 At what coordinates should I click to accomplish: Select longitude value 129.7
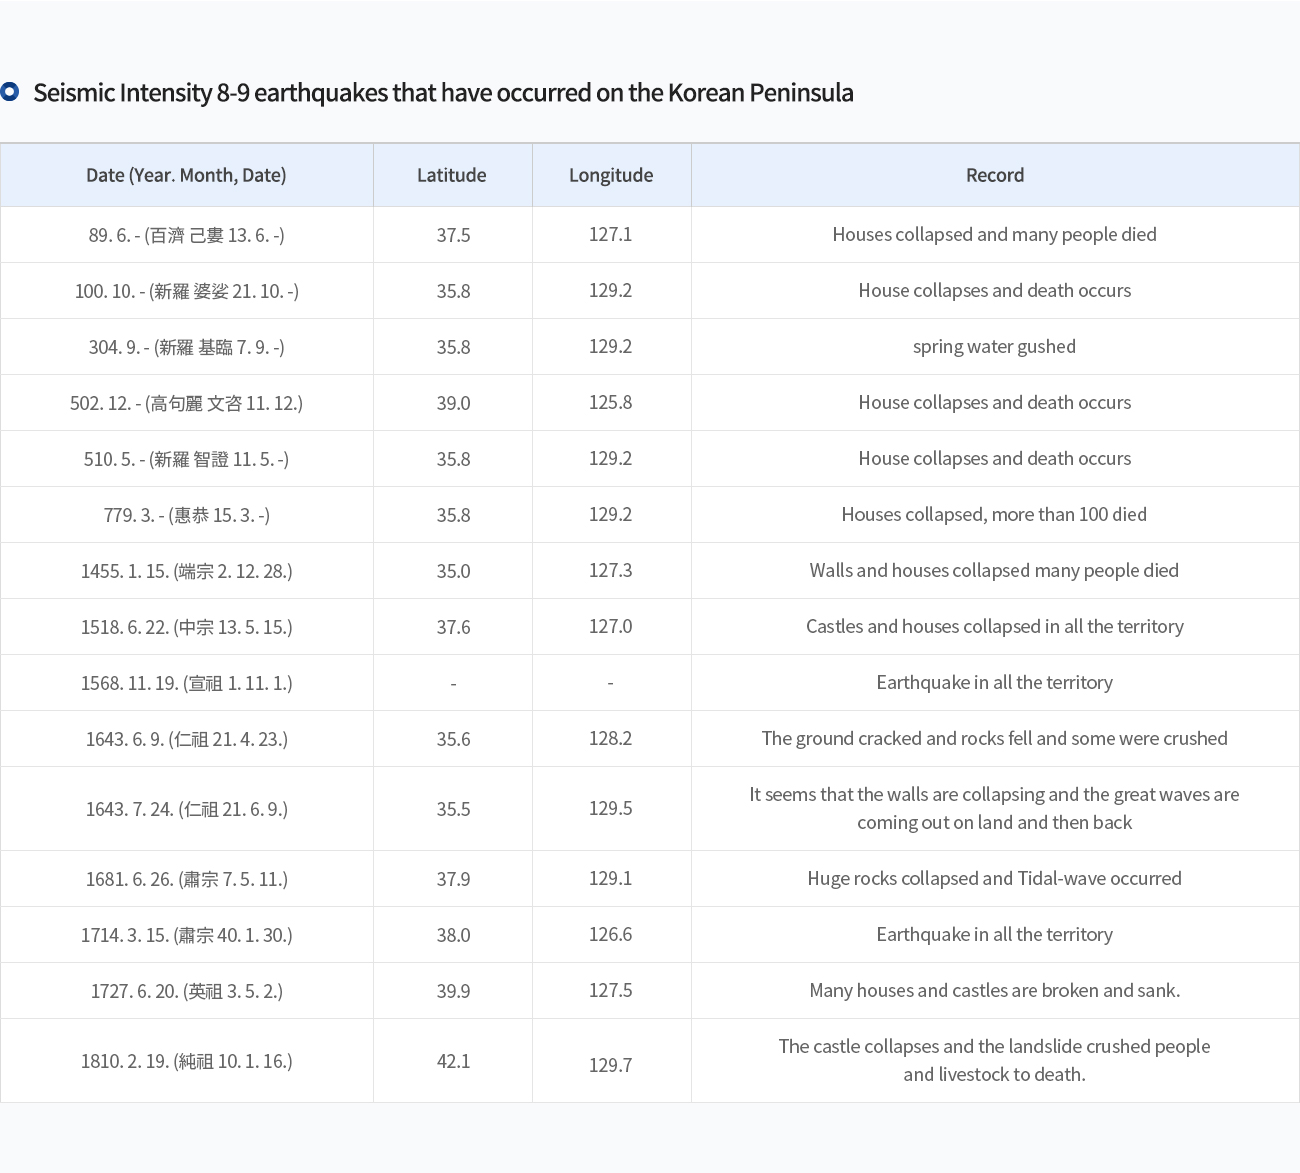tap(610, 1065)
